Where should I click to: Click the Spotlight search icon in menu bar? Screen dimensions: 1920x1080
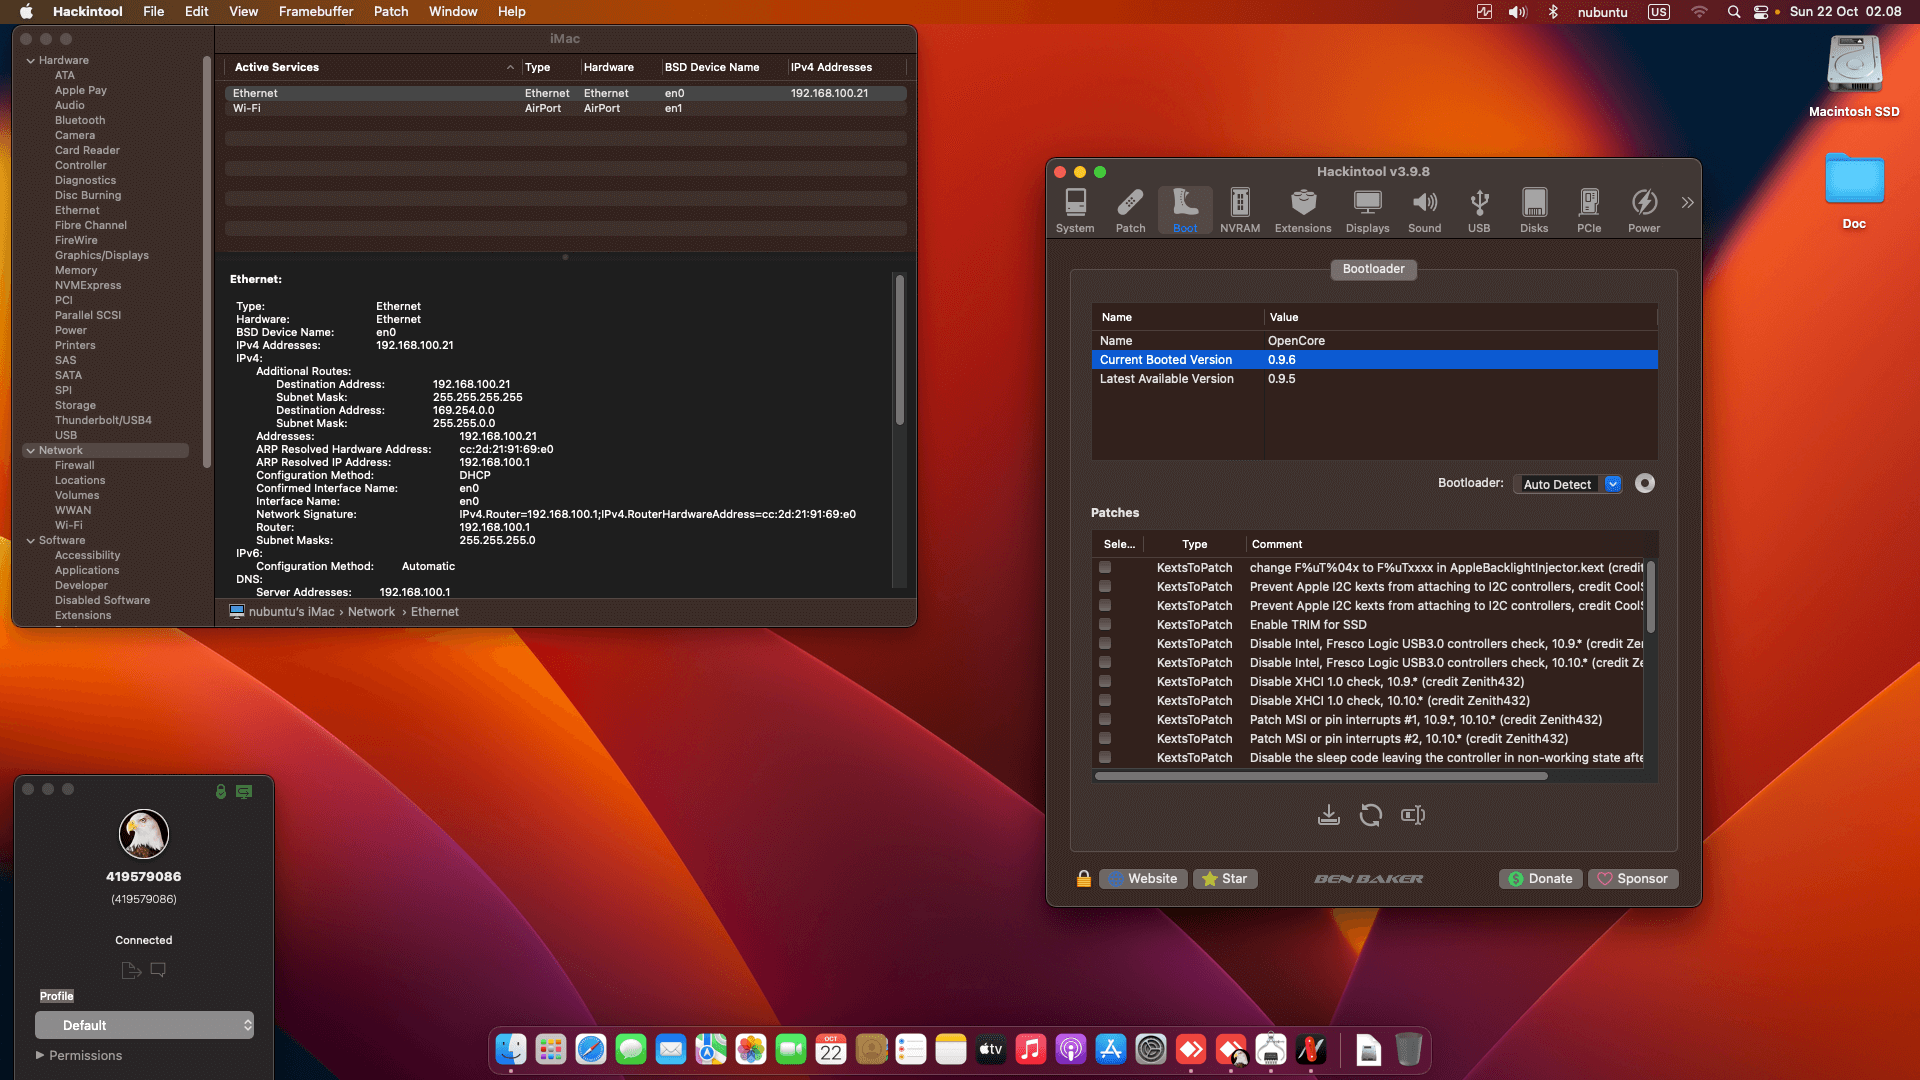tap(1733, 12)
